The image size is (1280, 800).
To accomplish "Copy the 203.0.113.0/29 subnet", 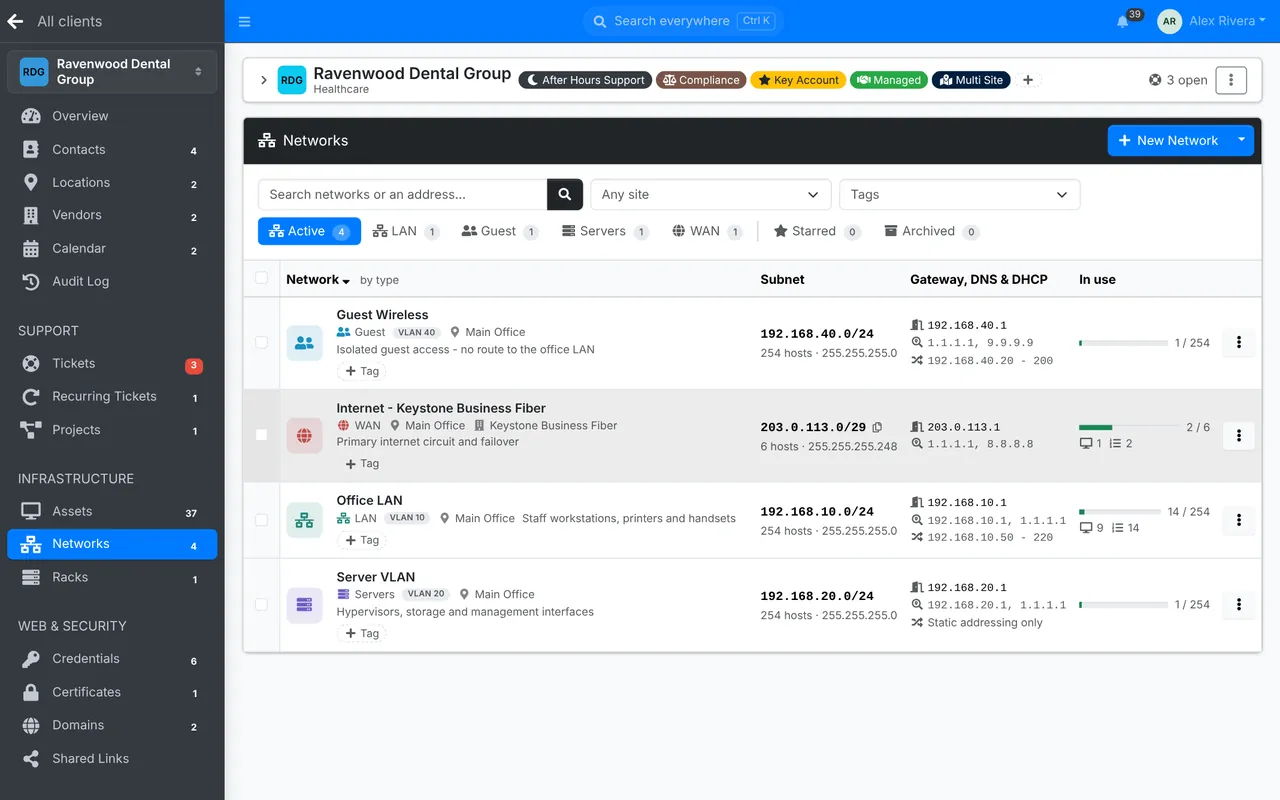I will coord(877,427).
